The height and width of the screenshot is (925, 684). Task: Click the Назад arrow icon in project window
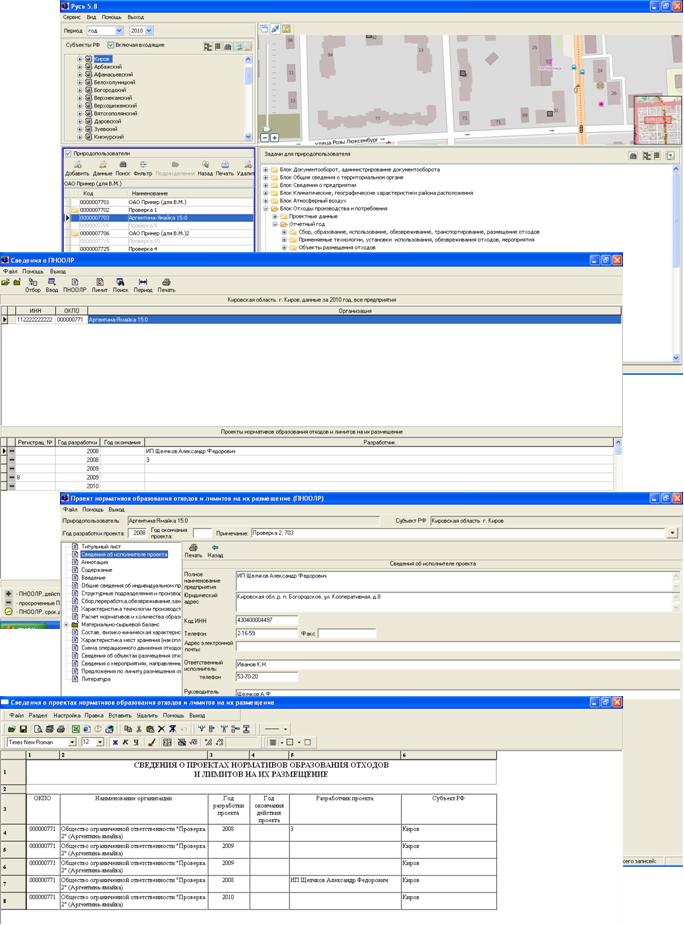pos(215,548)
